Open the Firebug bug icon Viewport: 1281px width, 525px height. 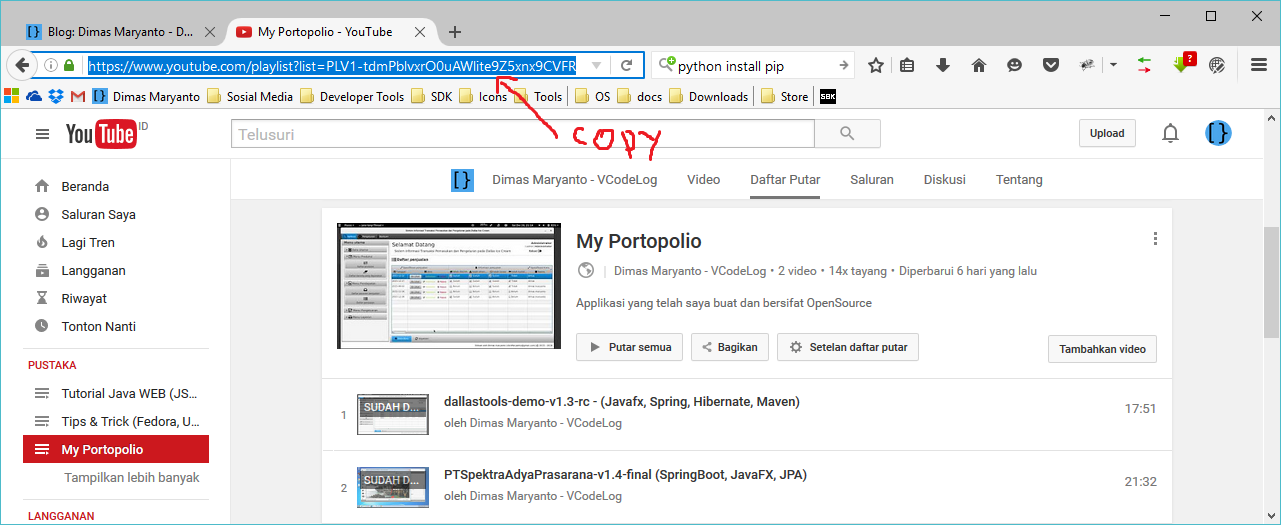[x=1086, y=65]
